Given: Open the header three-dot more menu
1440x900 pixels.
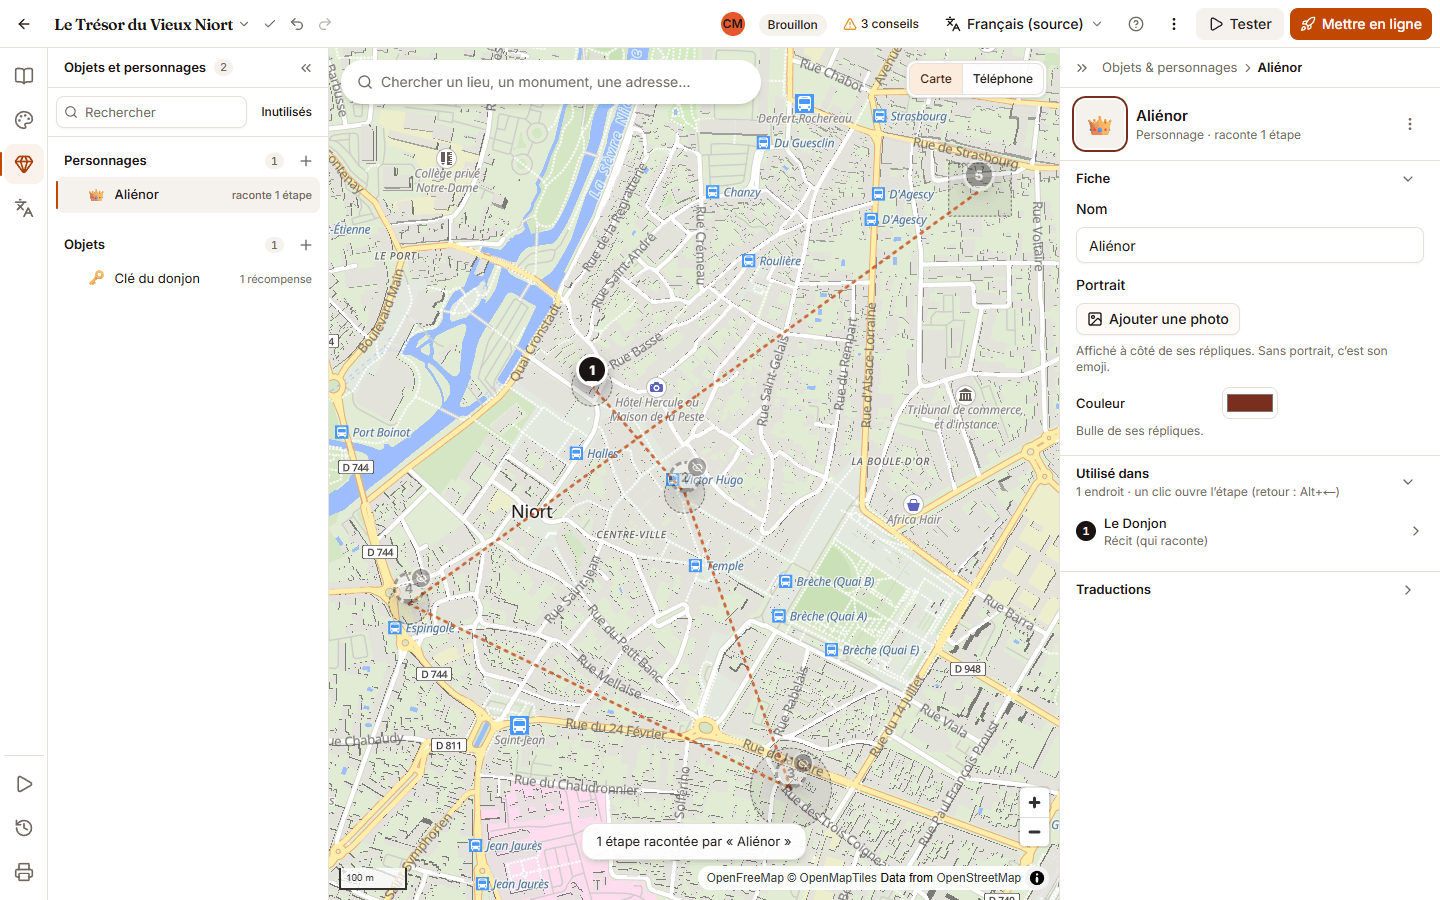Looking at the screenshot, I should tap(1174, 24).
